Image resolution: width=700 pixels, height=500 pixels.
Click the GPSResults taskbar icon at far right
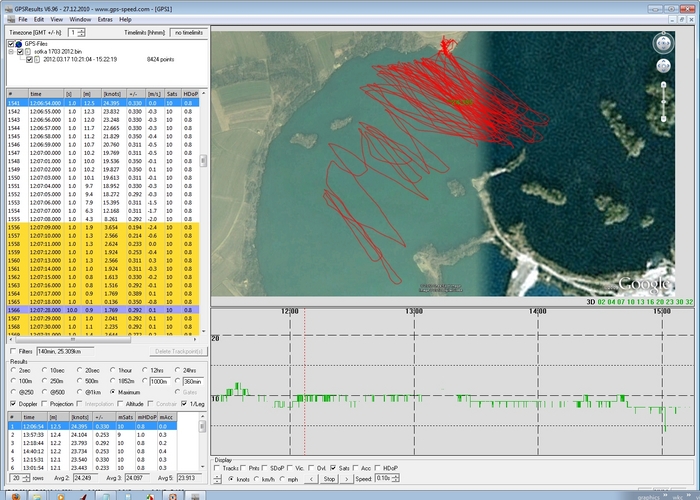pyautogui.click(x=195, y=496)
